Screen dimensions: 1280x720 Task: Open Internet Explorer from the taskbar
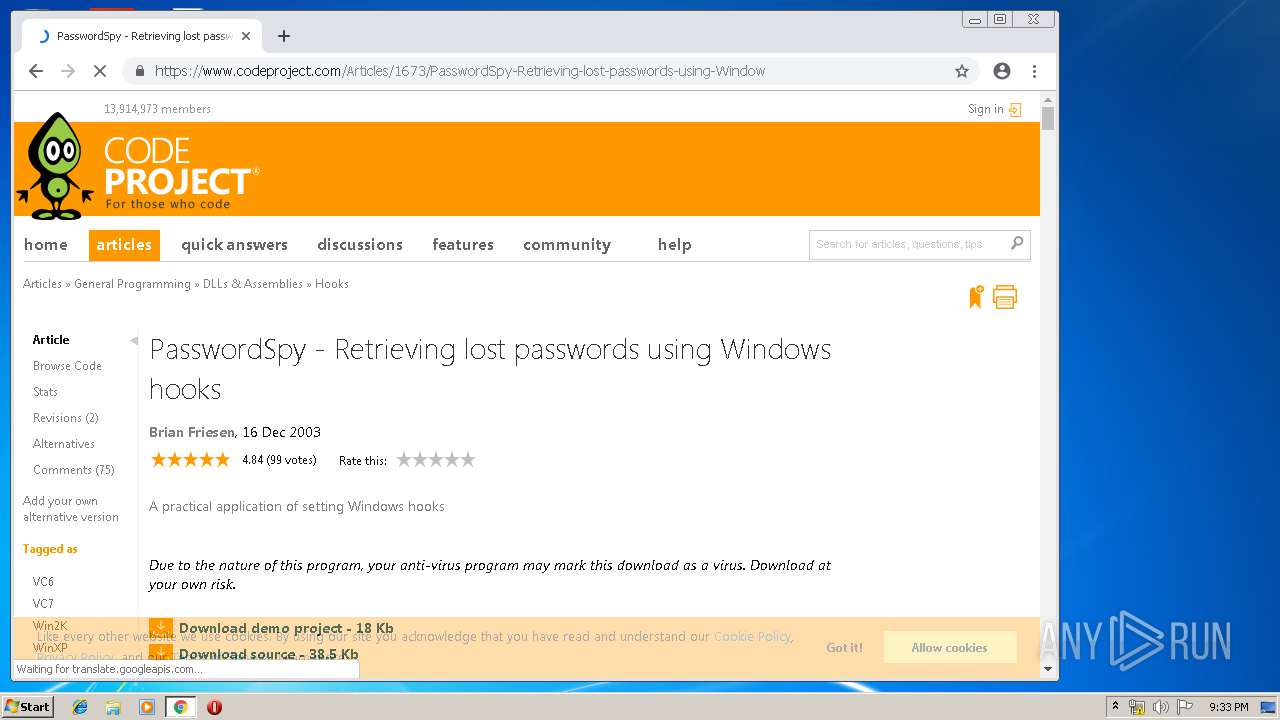(x=80, y=707)
